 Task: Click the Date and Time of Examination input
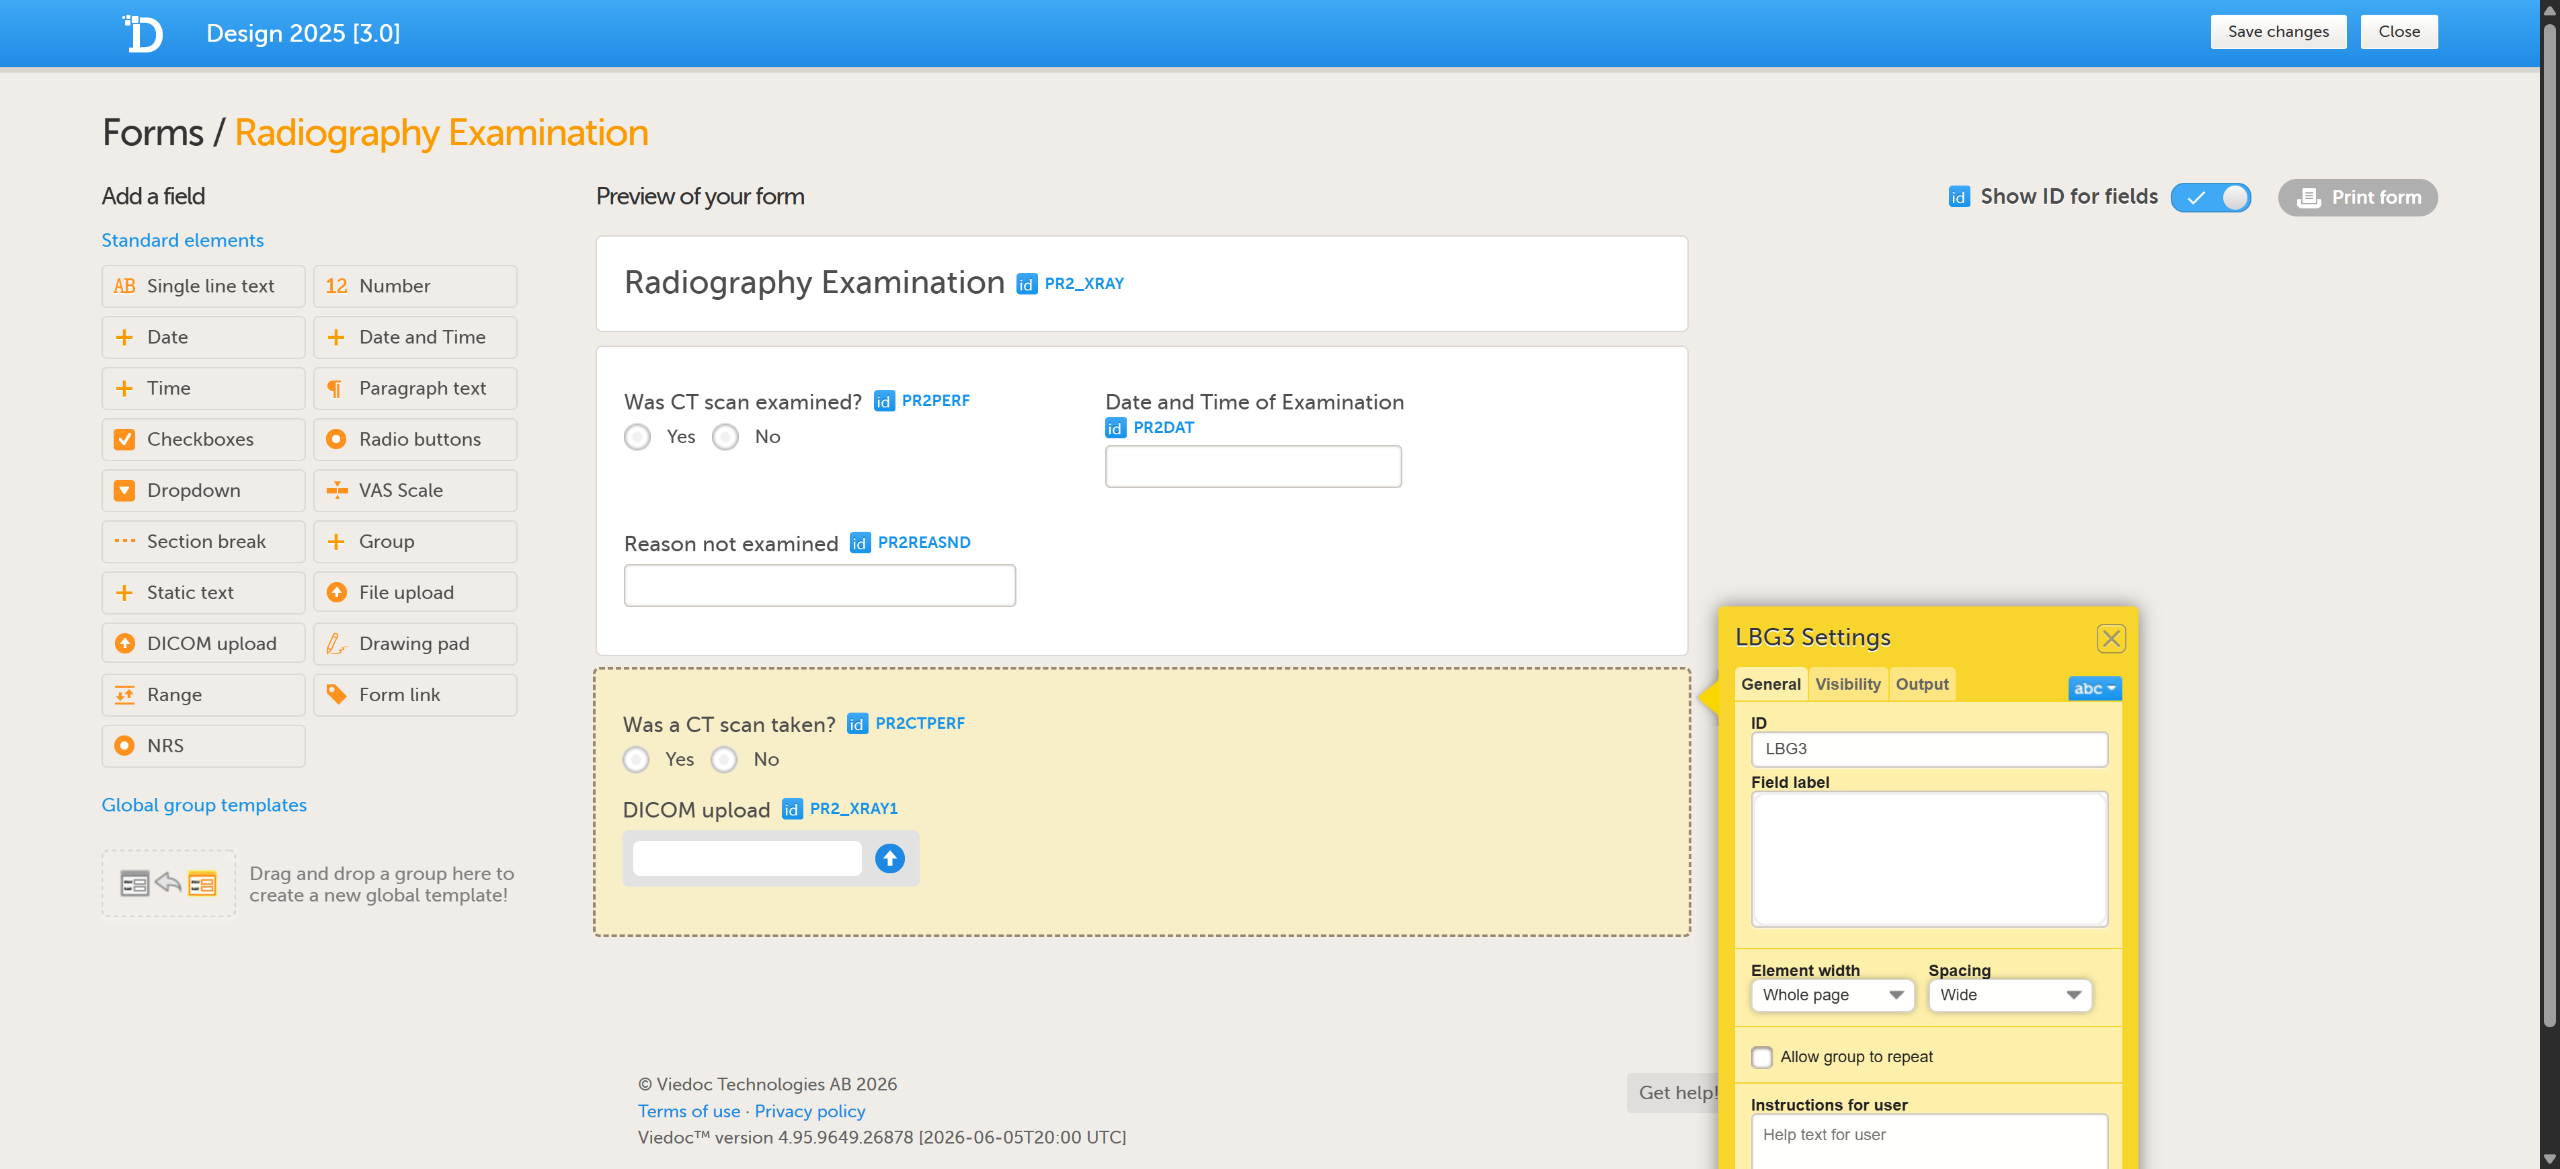point(1253,467)
